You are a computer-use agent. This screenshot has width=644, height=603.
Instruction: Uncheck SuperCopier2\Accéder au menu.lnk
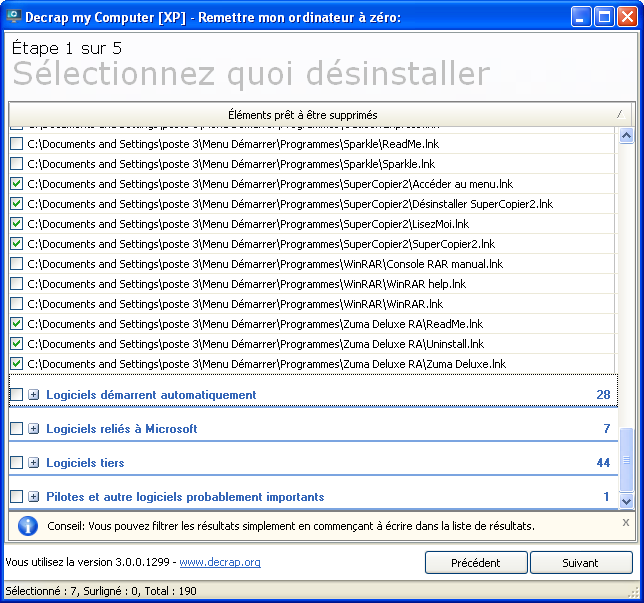[16, 184]
